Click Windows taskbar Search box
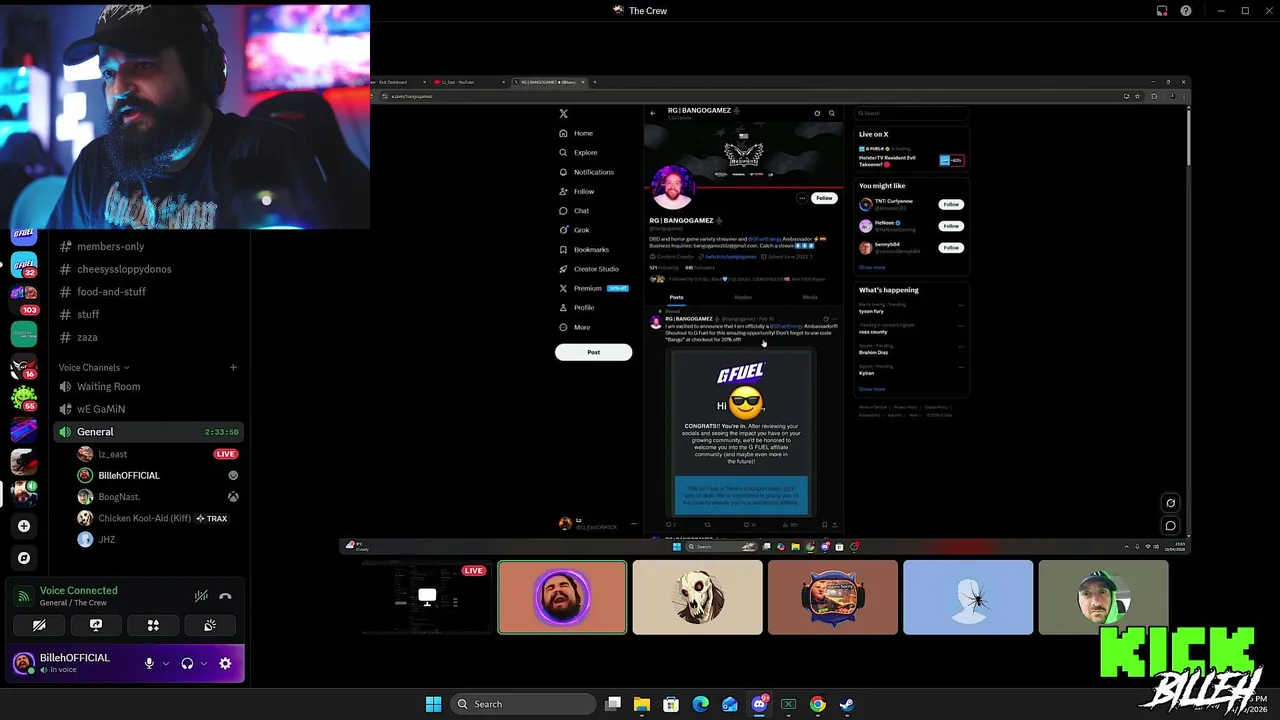 [523, 704]
